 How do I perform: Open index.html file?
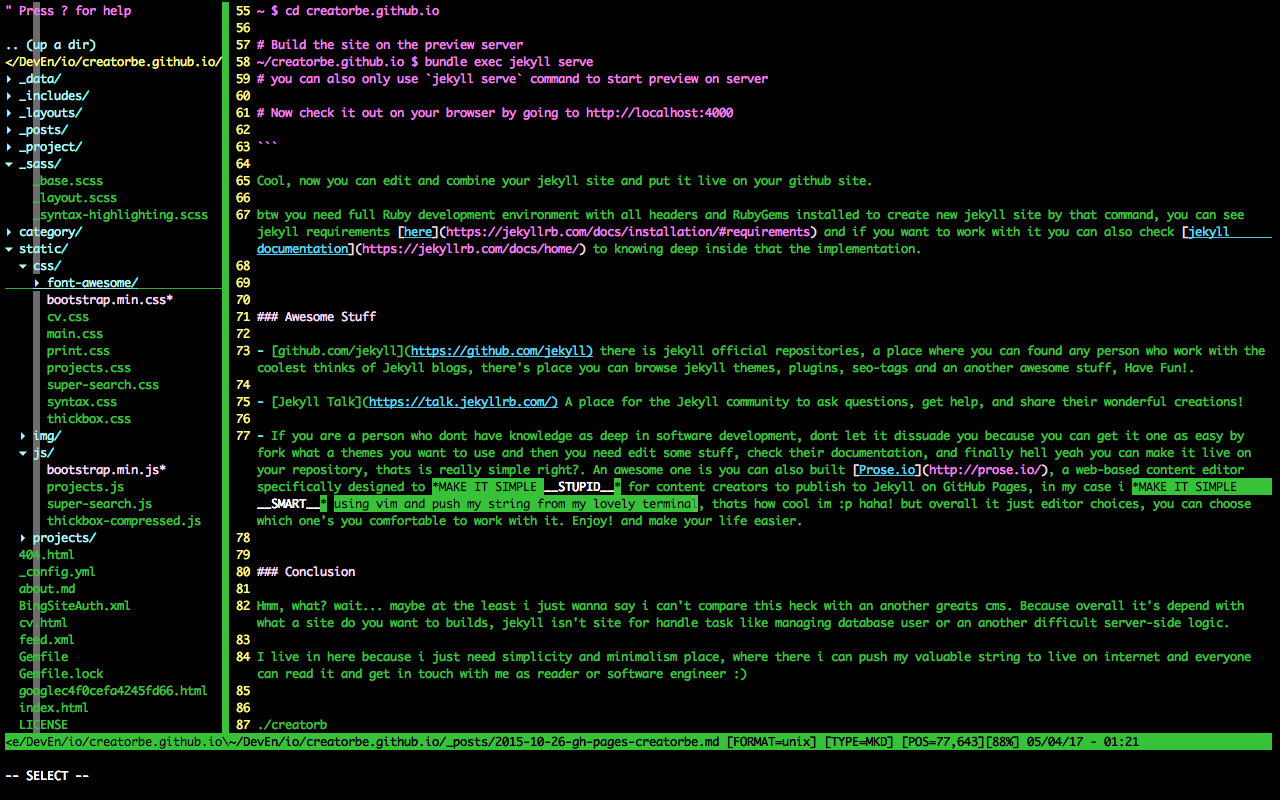click(x=54, y=708)
